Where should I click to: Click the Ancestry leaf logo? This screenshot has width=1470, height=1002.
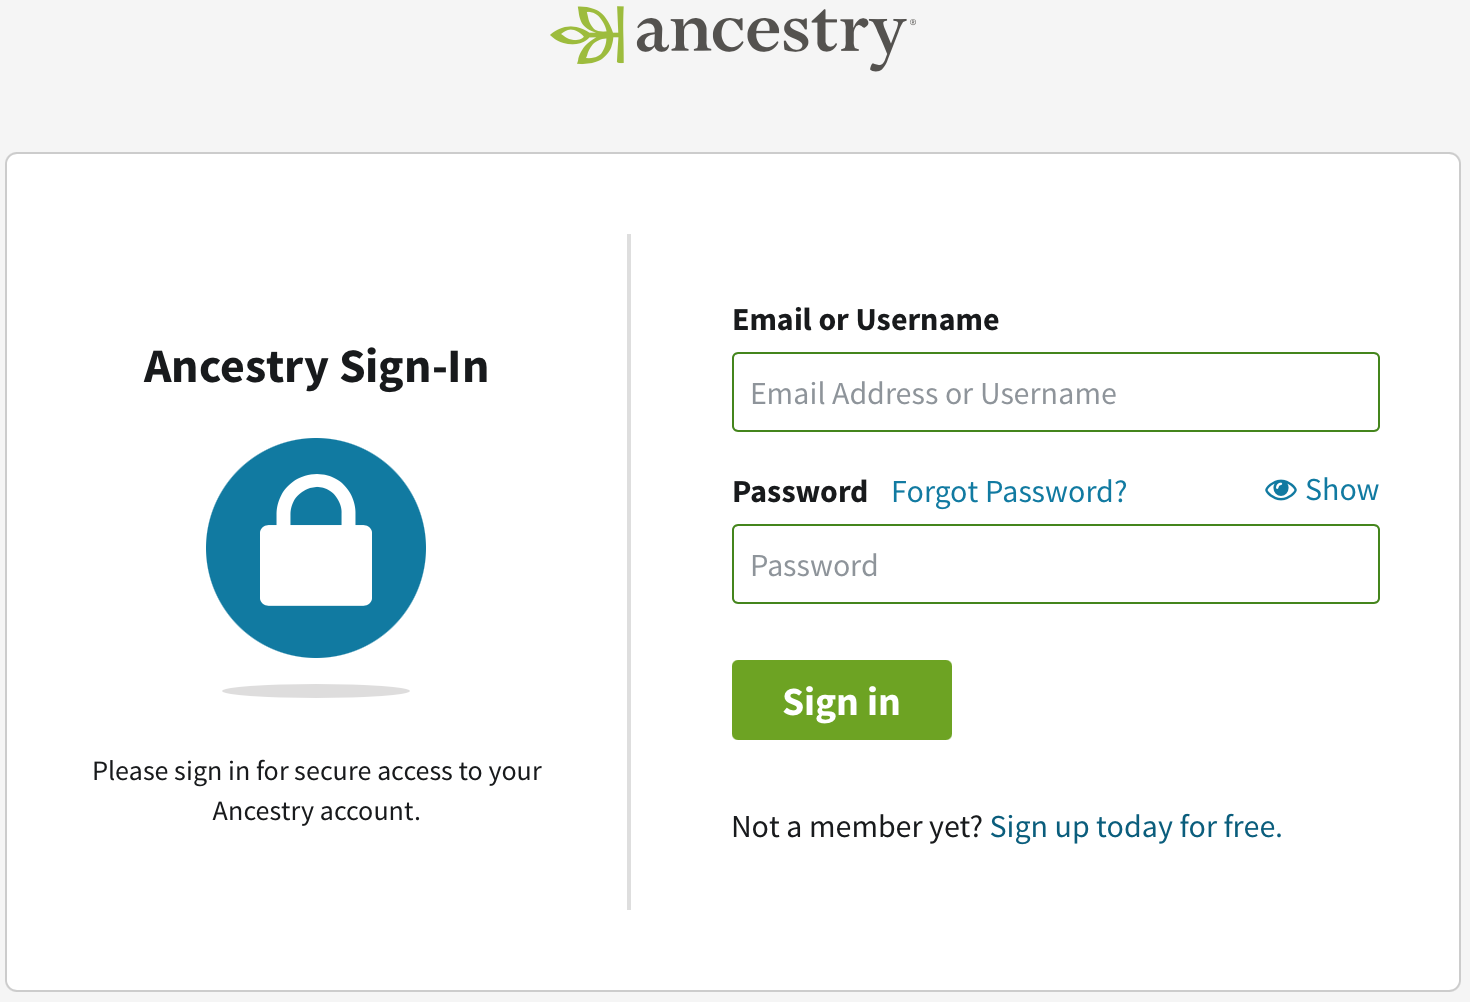[x=588, y=33]
